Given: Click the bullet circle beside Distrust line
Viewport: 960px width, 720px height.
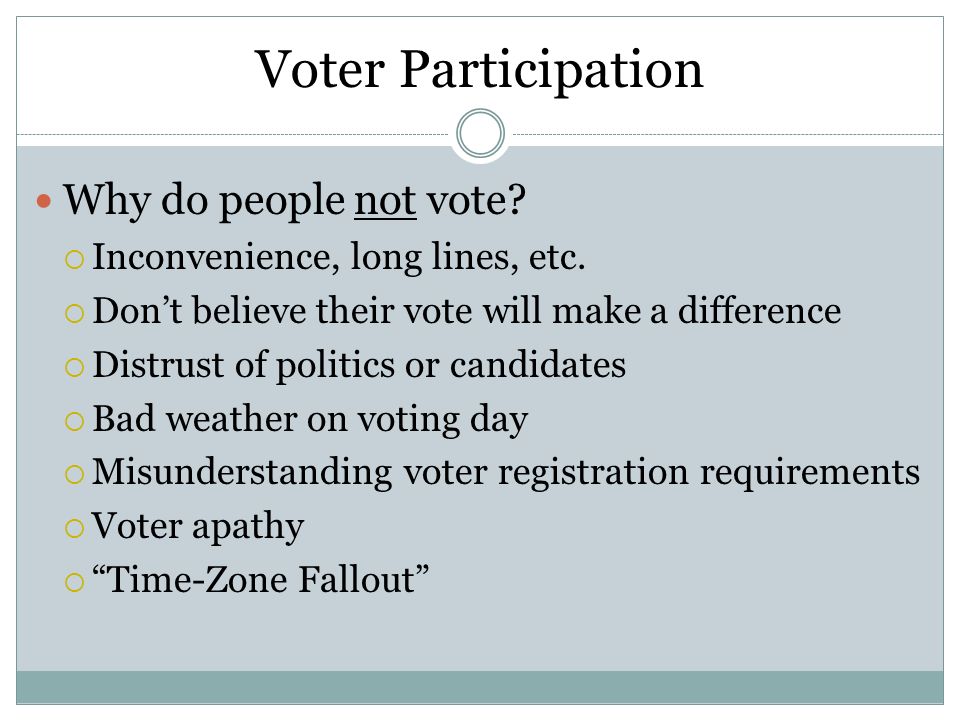Looking at the screenshot, I should pos(74,367).
